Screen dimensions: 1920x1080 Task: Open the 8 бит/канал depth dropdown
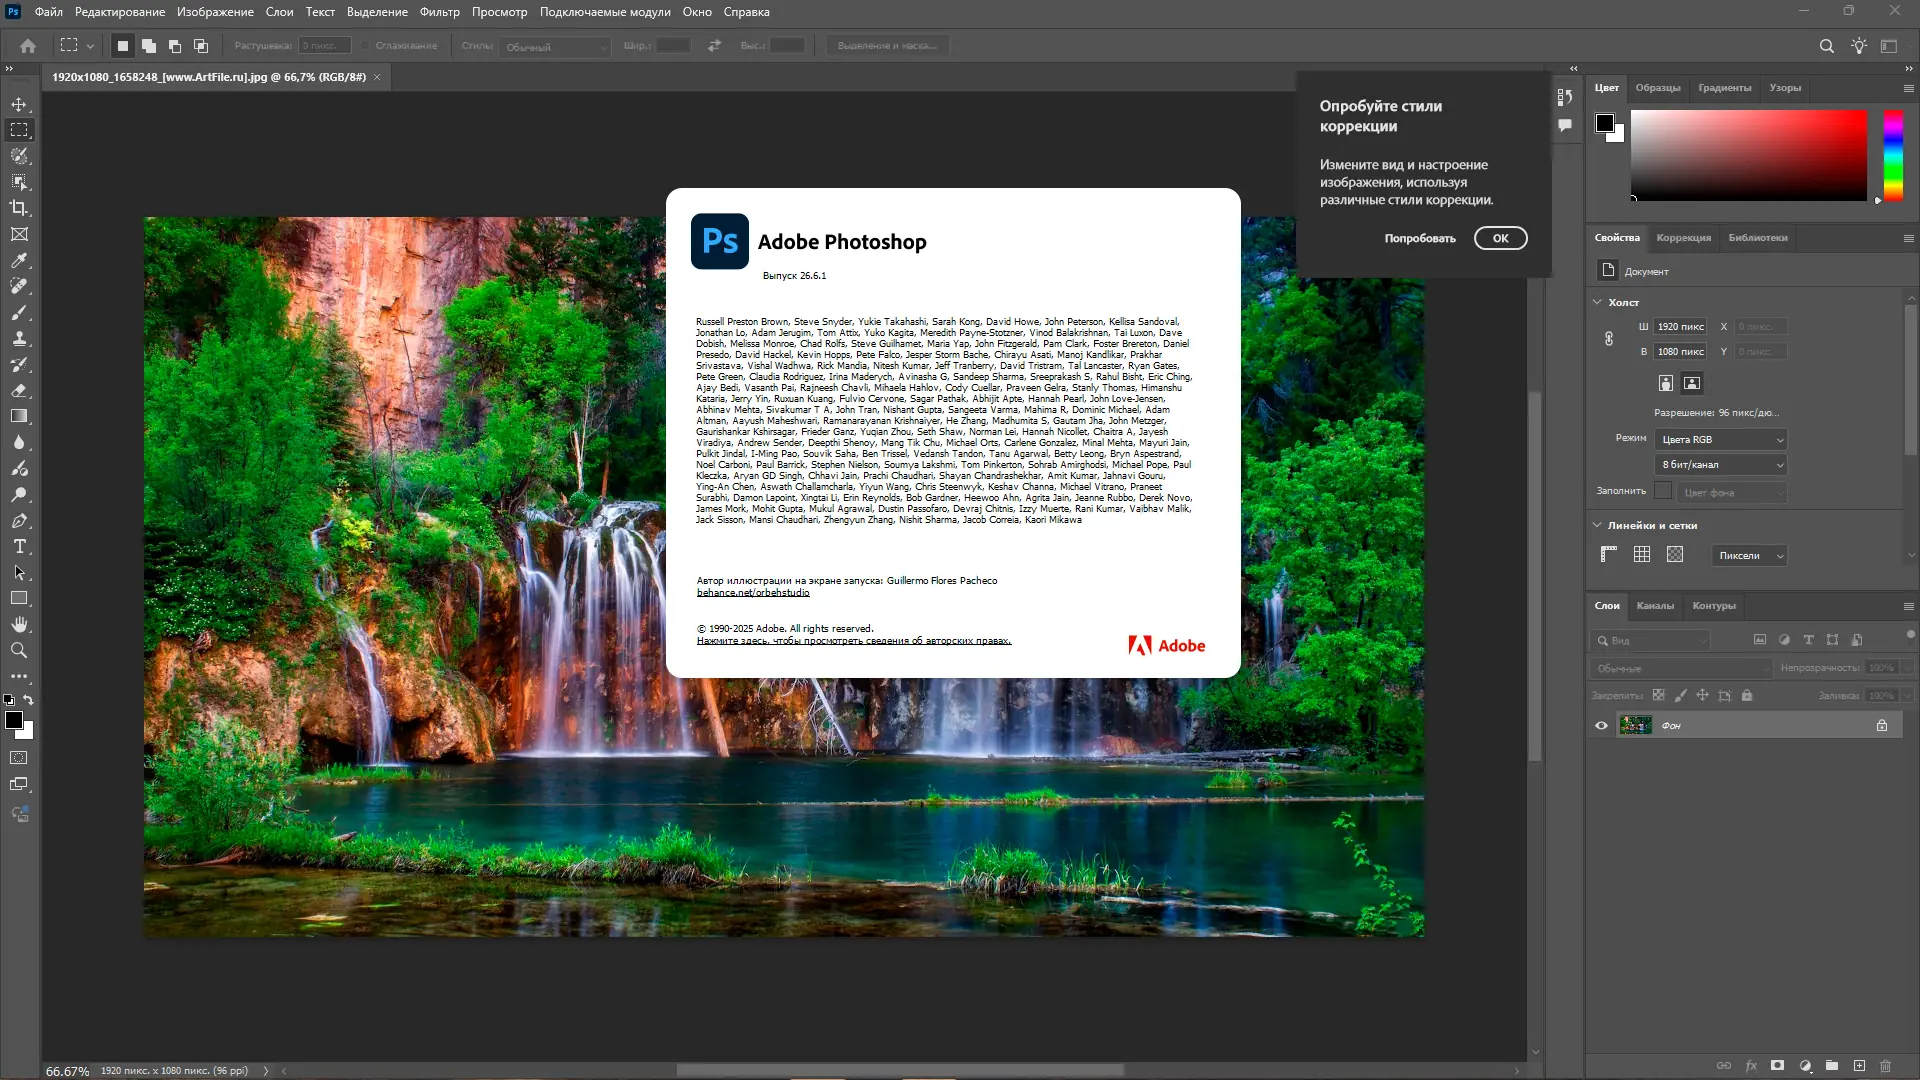(1721, 464)
